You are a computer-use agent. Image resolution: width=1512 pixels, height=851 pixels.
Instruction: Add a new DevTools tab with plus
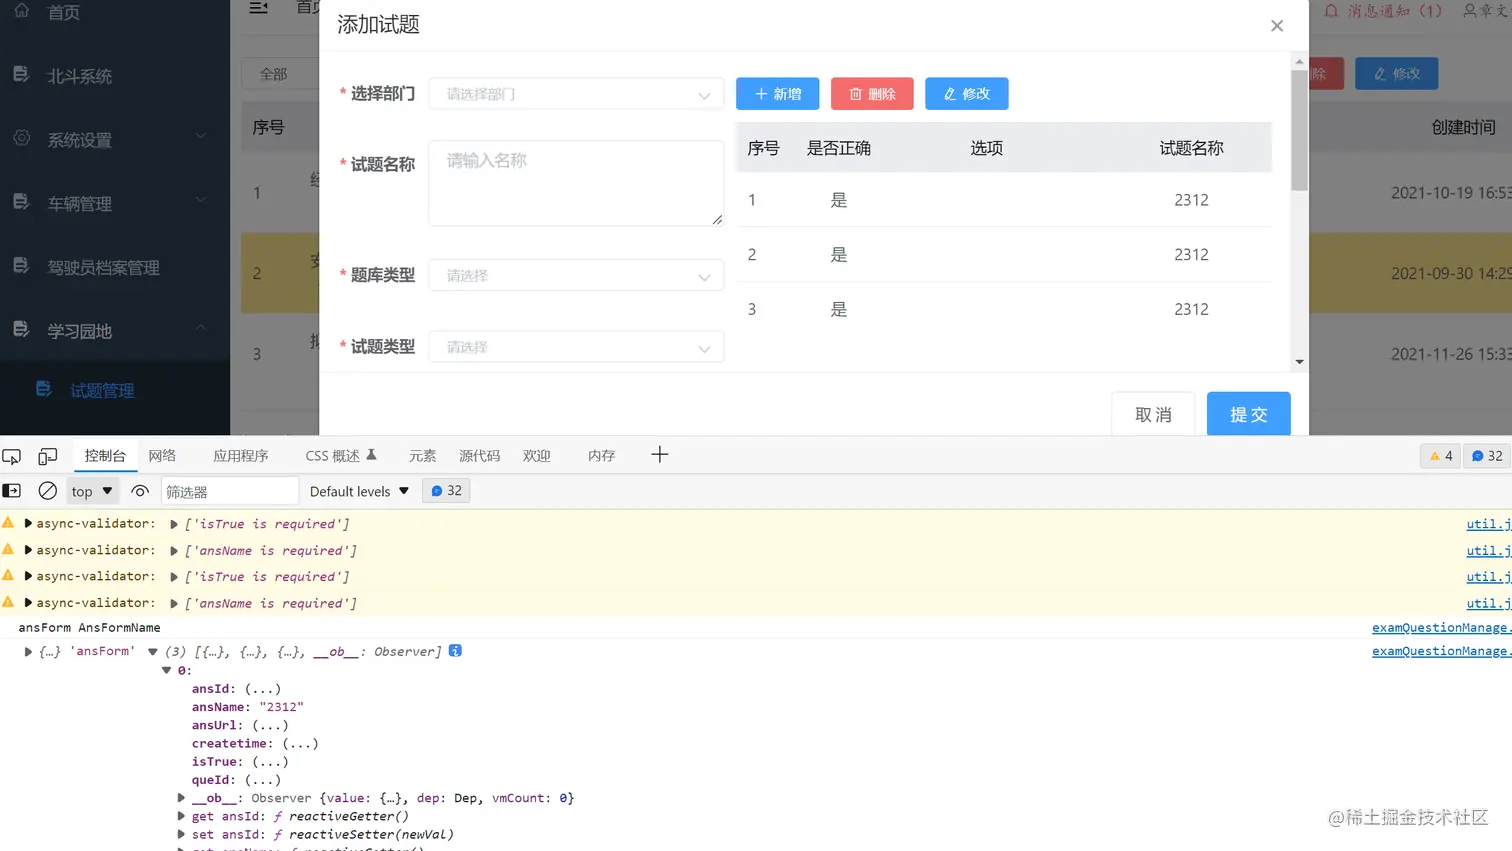tap(659, 455)
